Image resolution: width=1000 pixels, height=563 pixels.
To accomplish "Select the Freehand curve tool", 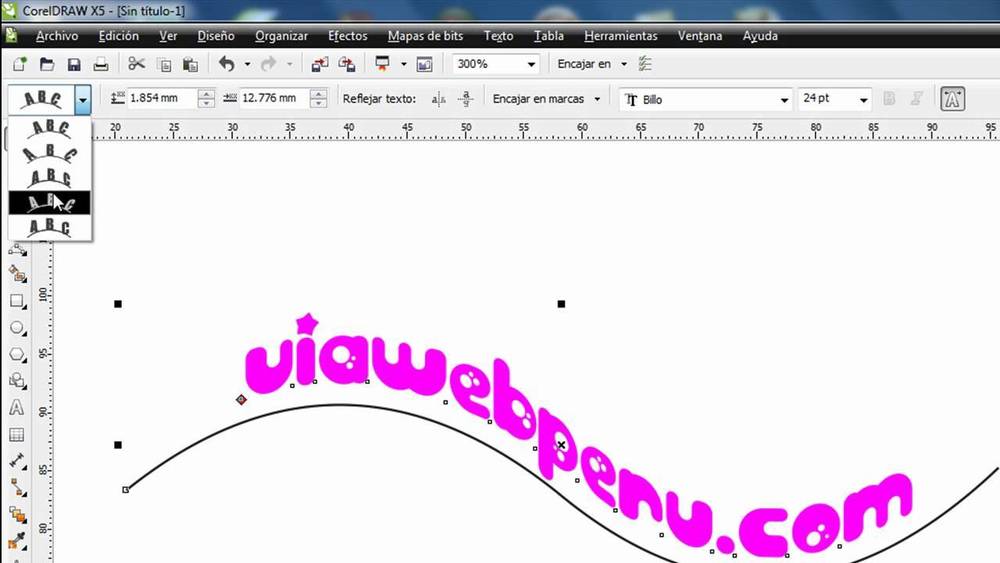I will [17, 249].
